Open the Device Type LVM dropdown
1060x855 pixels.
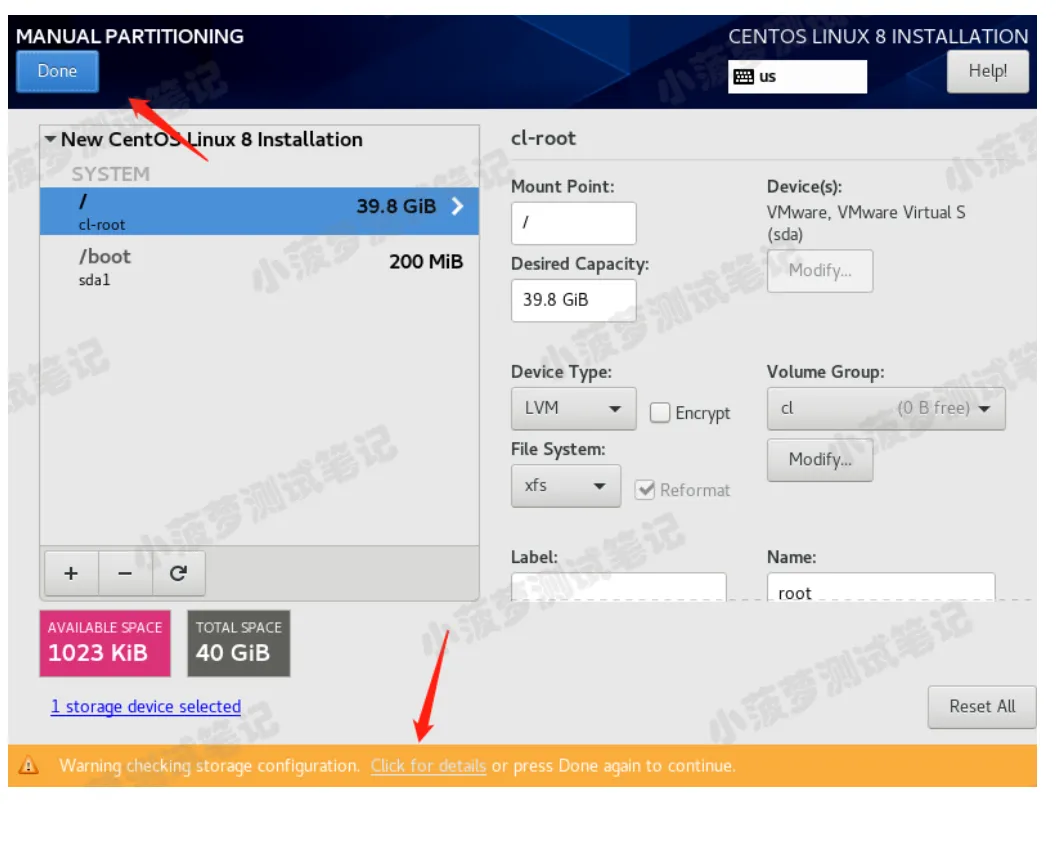pos(573,408)
